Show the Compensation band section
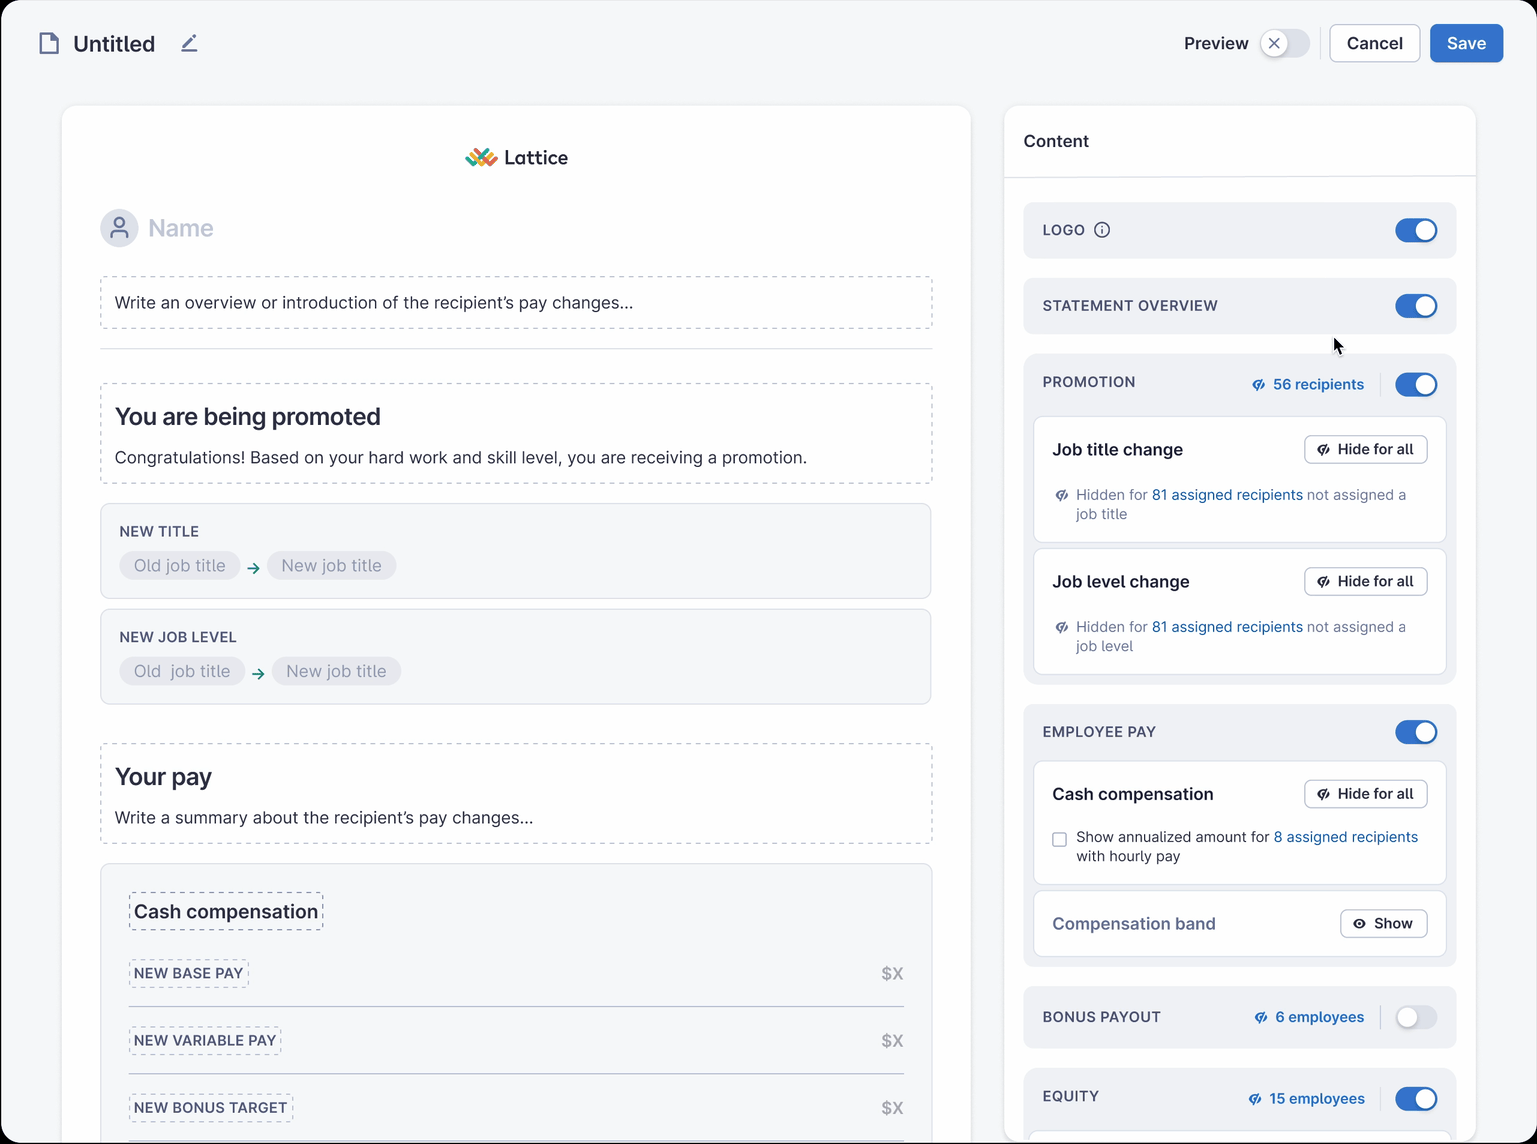 coord(1383,923)
